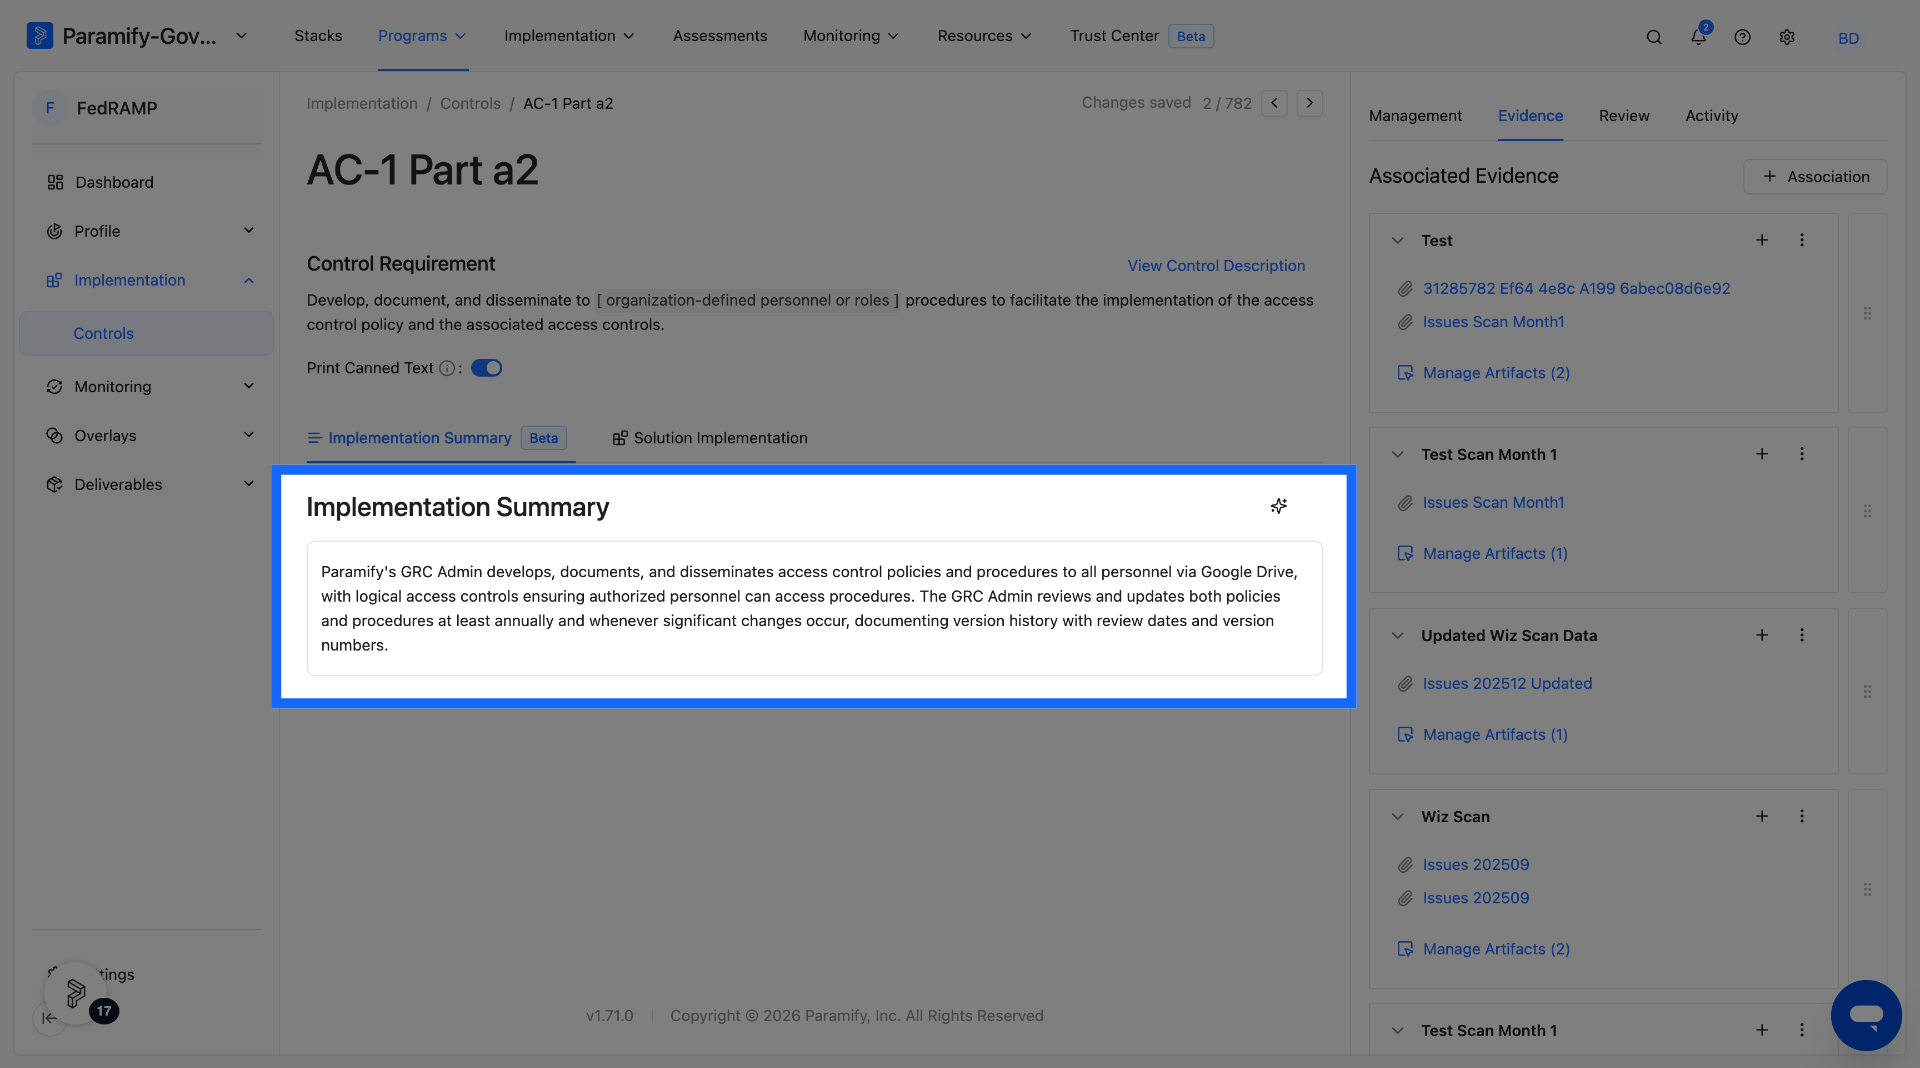
Task: Collapse the sidebar with arrow icon
Action: [49, 1018]
